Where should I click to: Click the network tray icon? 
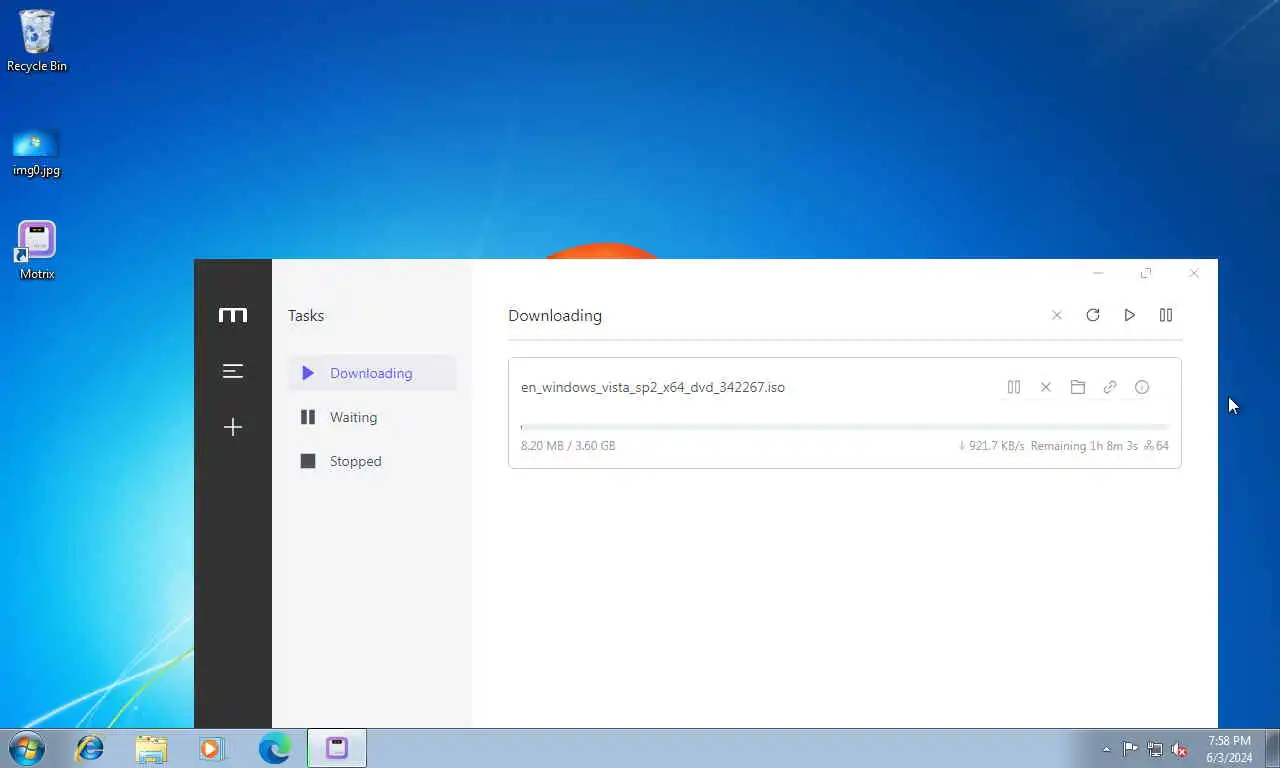tap(1155, 749)
